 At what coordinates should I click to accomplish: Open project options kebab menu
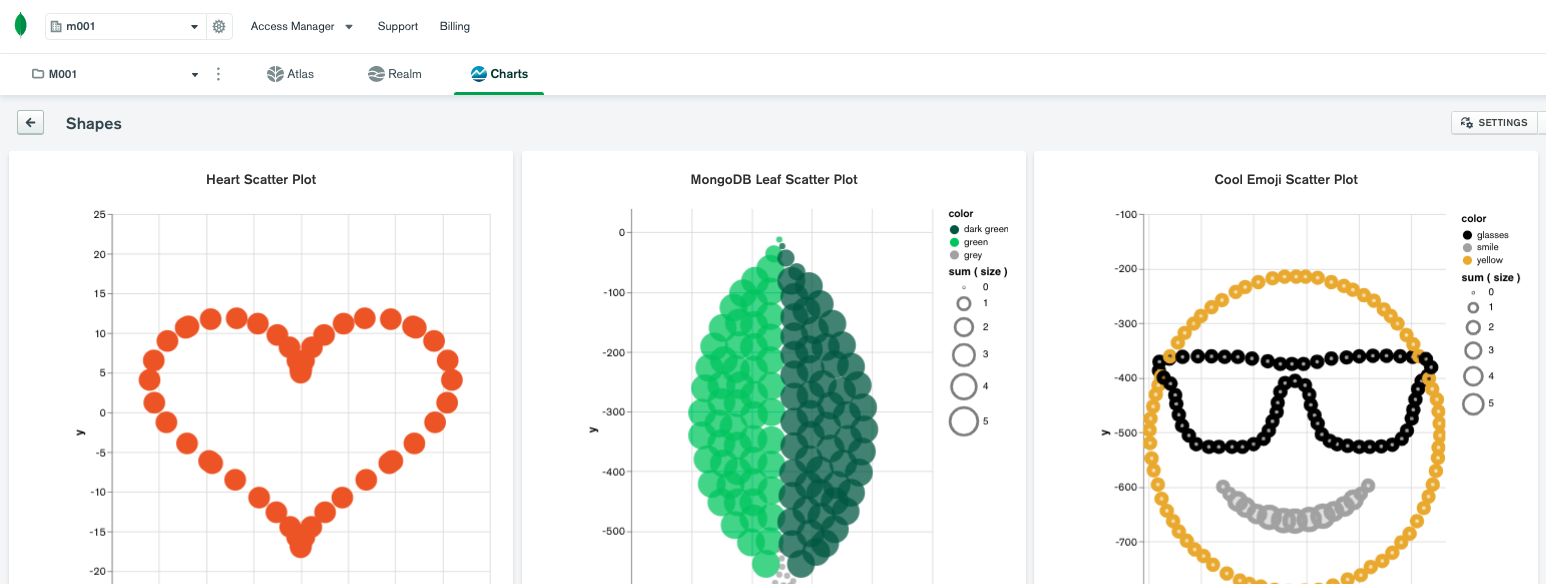[x=219, y=74]
